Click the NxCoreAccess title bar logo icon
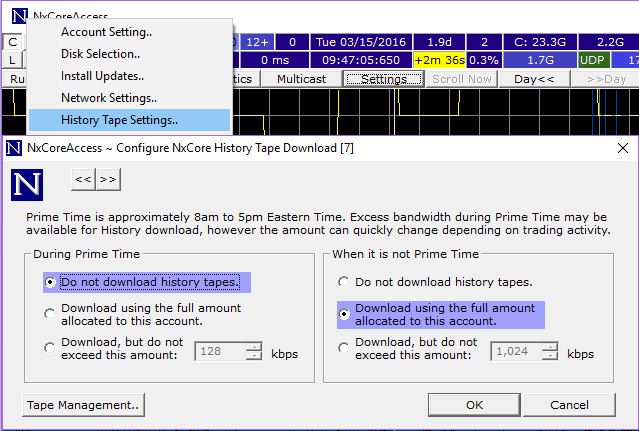 coord(19,16)
